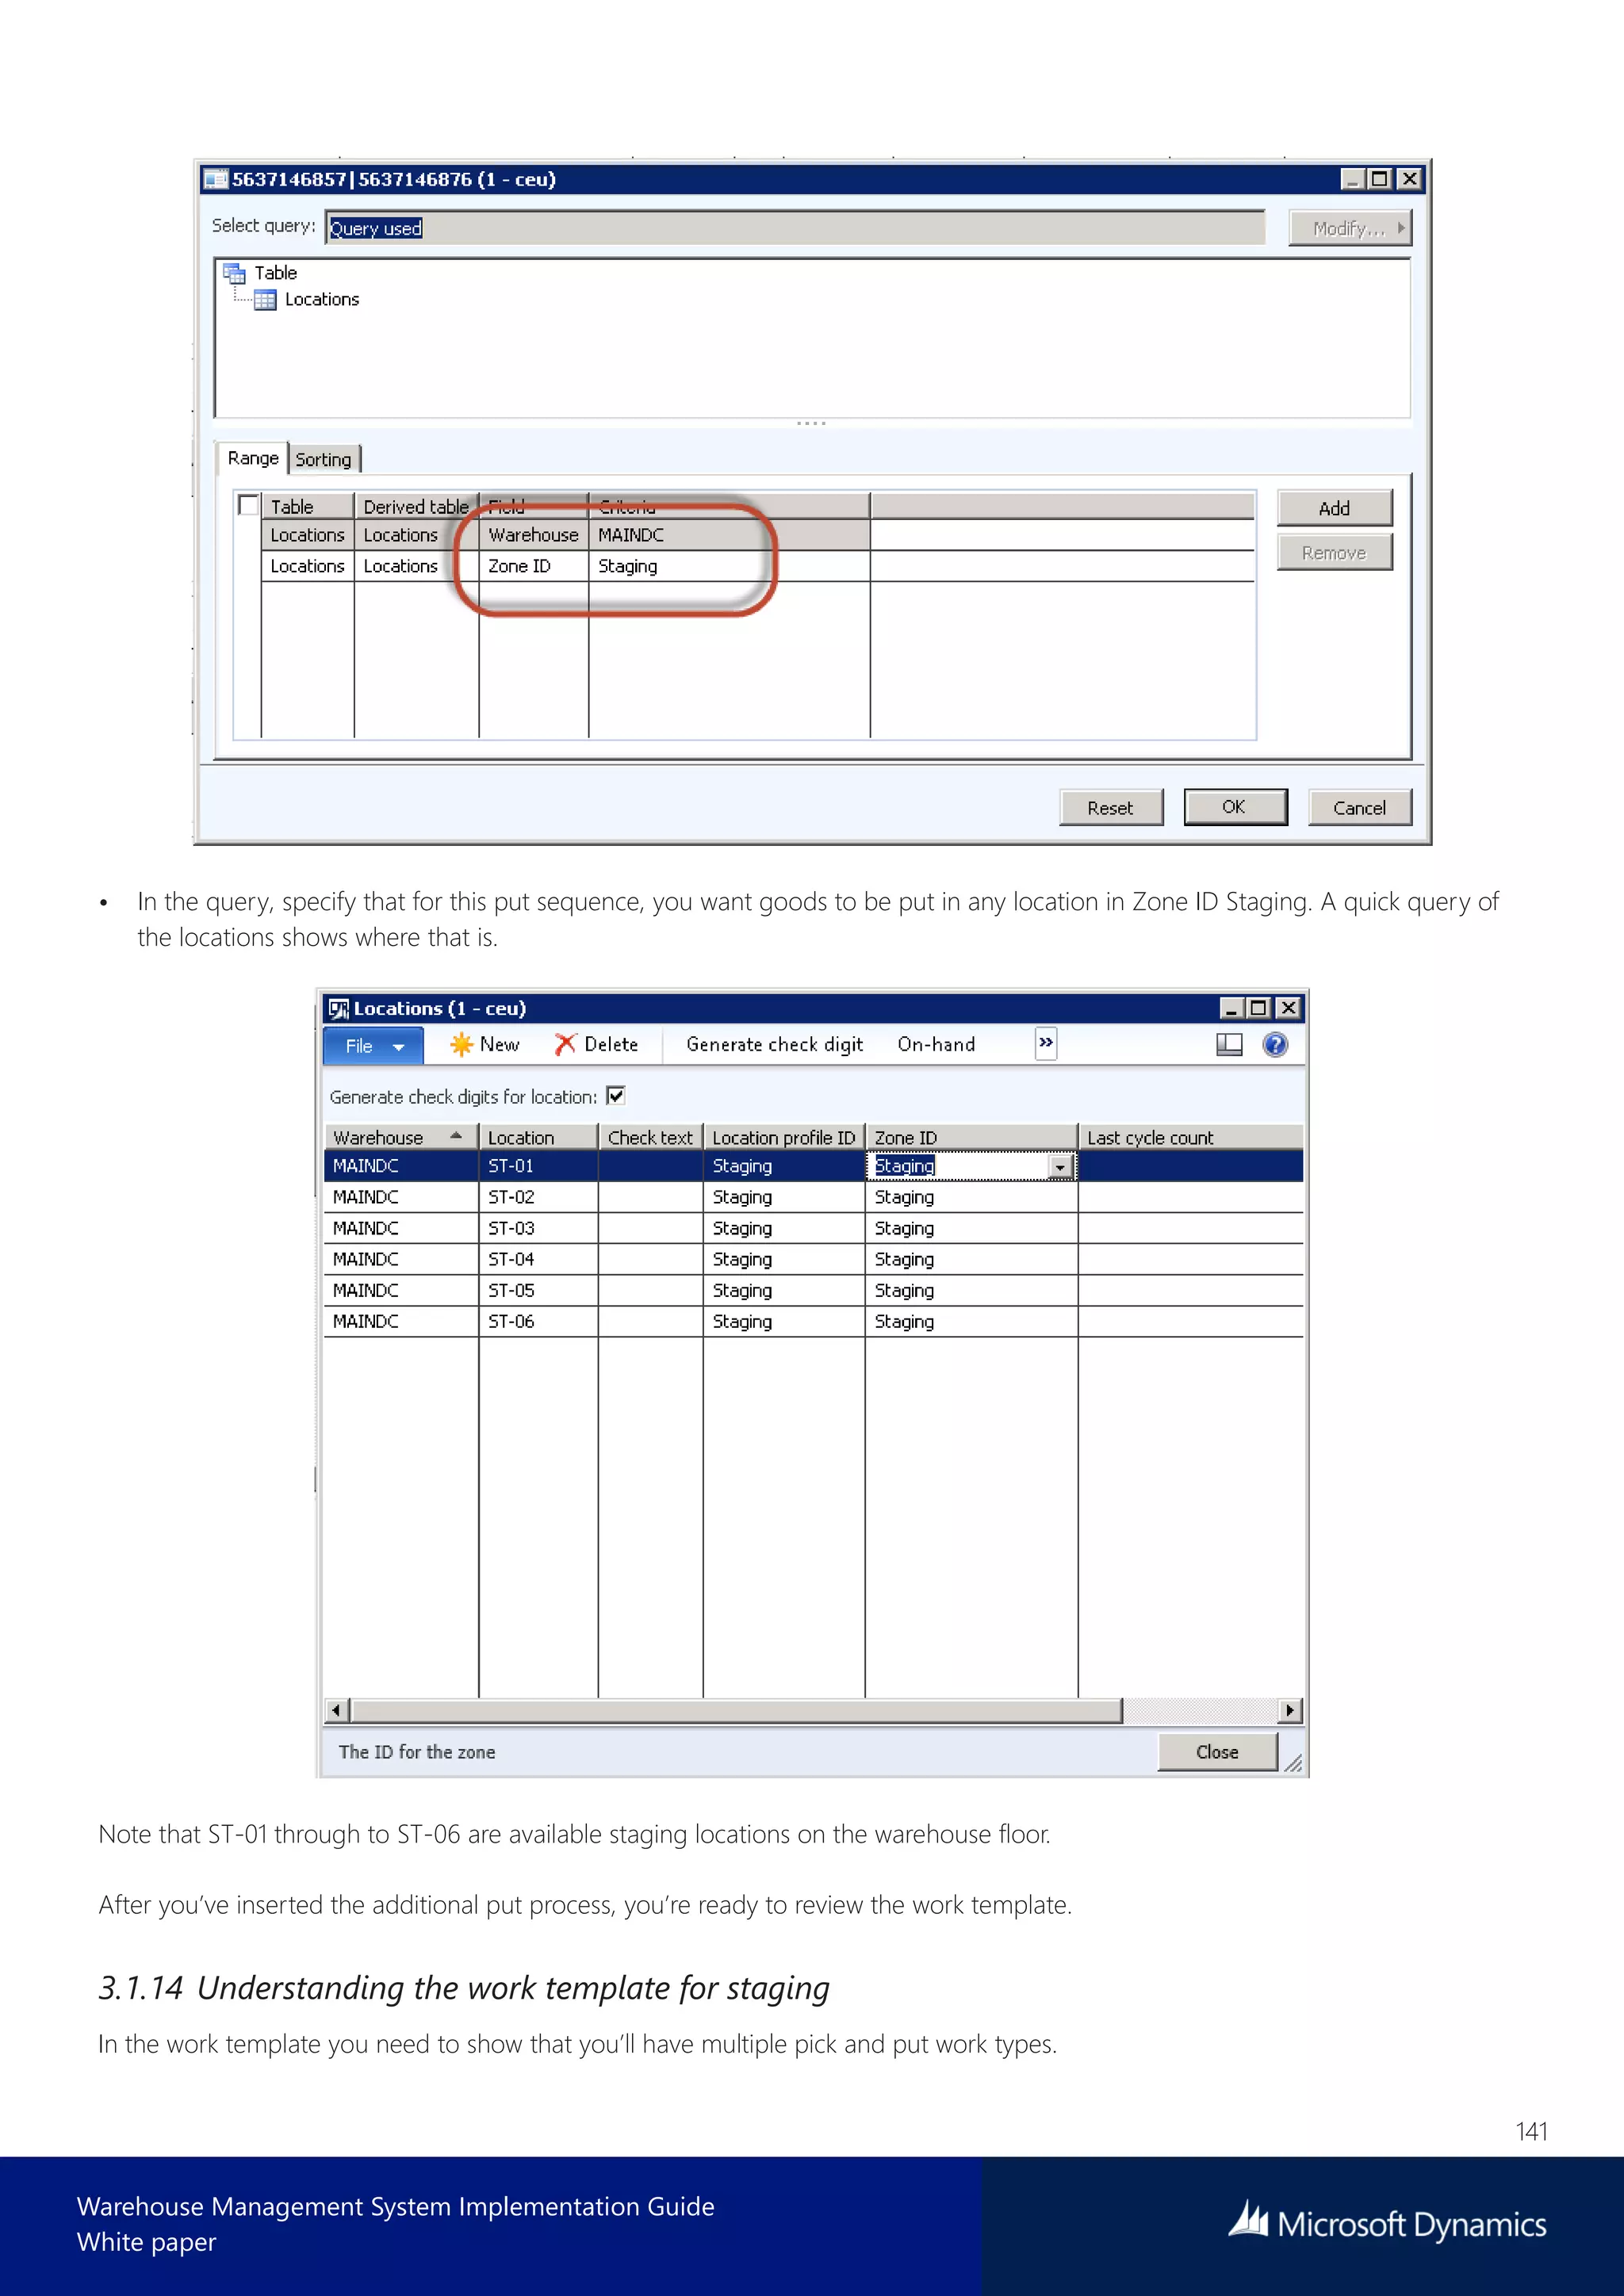
Task: Click Cancel in the query dialog
Action: pyautogui.click(x=1359, y=808)
